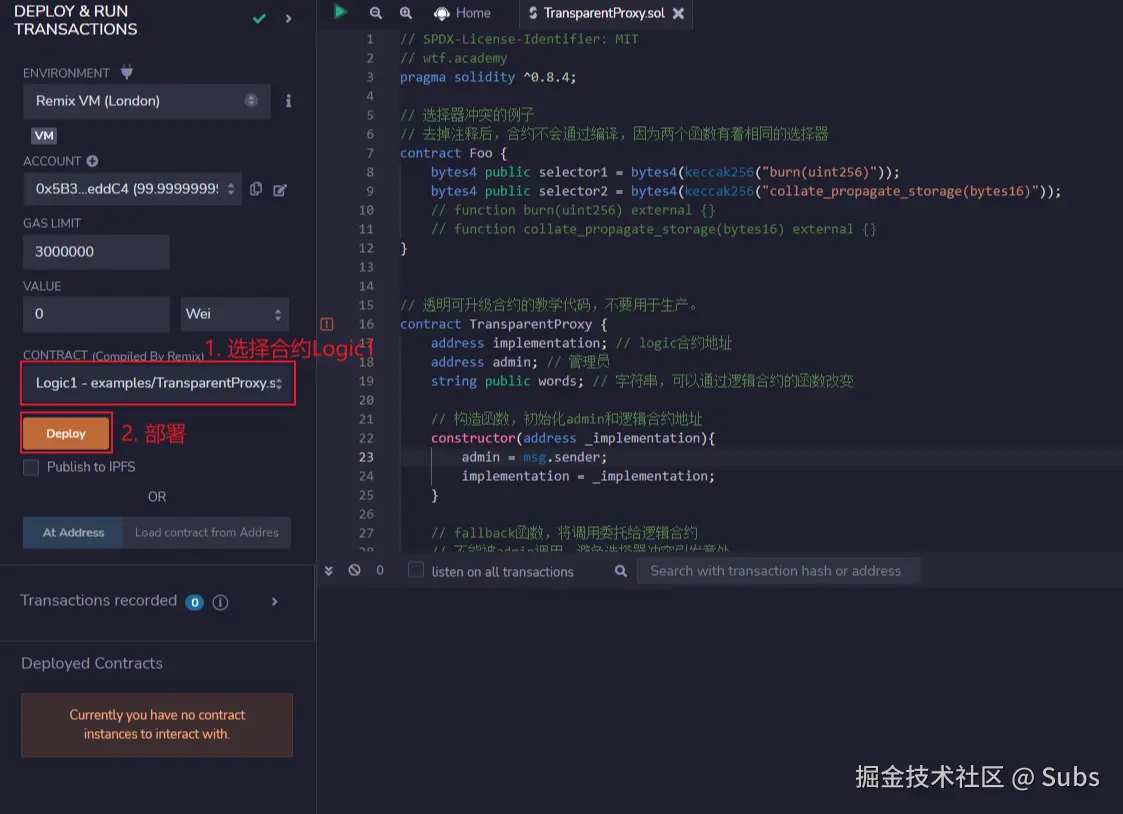Zoom out the editor with the magnifier minus icon

(375, 13)
